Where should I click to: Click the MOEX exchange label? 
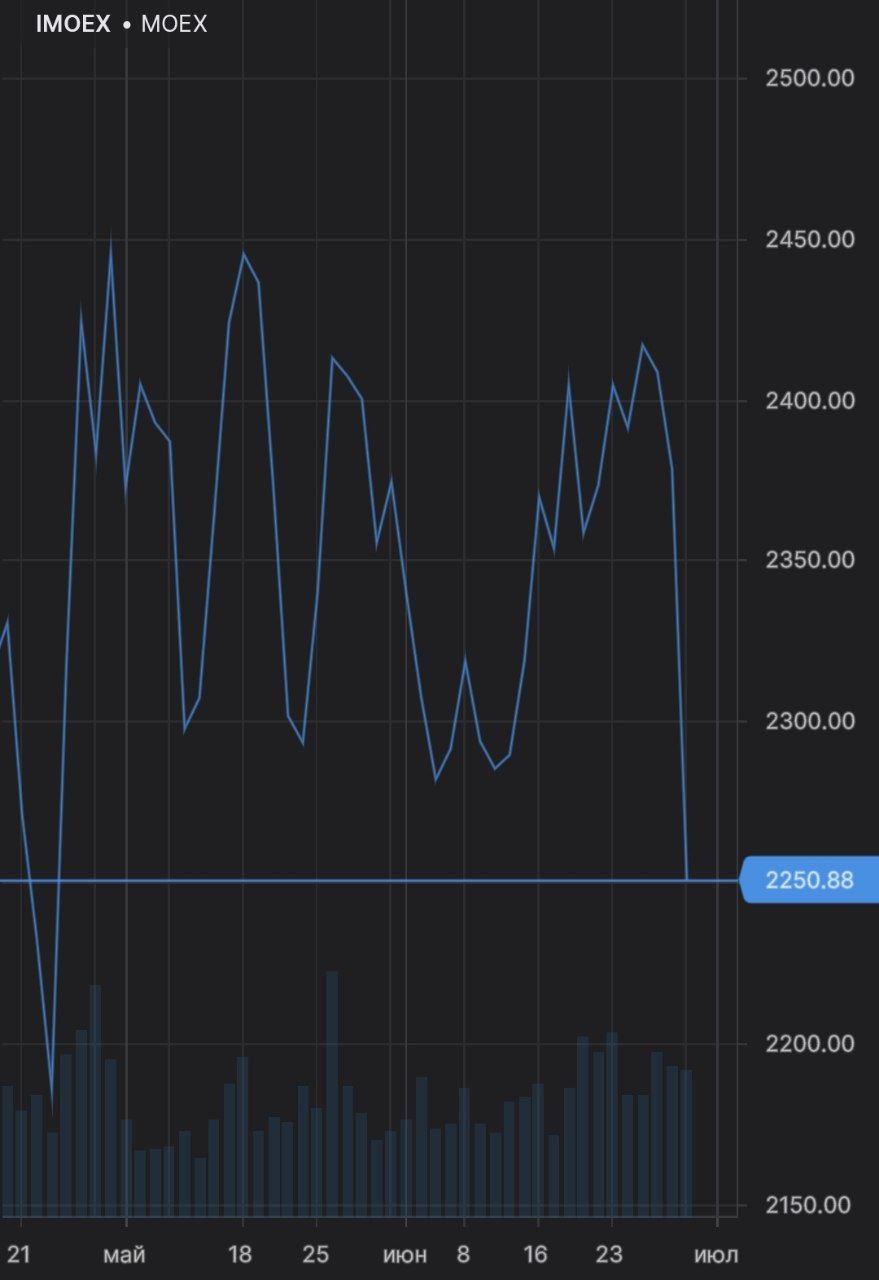tap(174, 24)
